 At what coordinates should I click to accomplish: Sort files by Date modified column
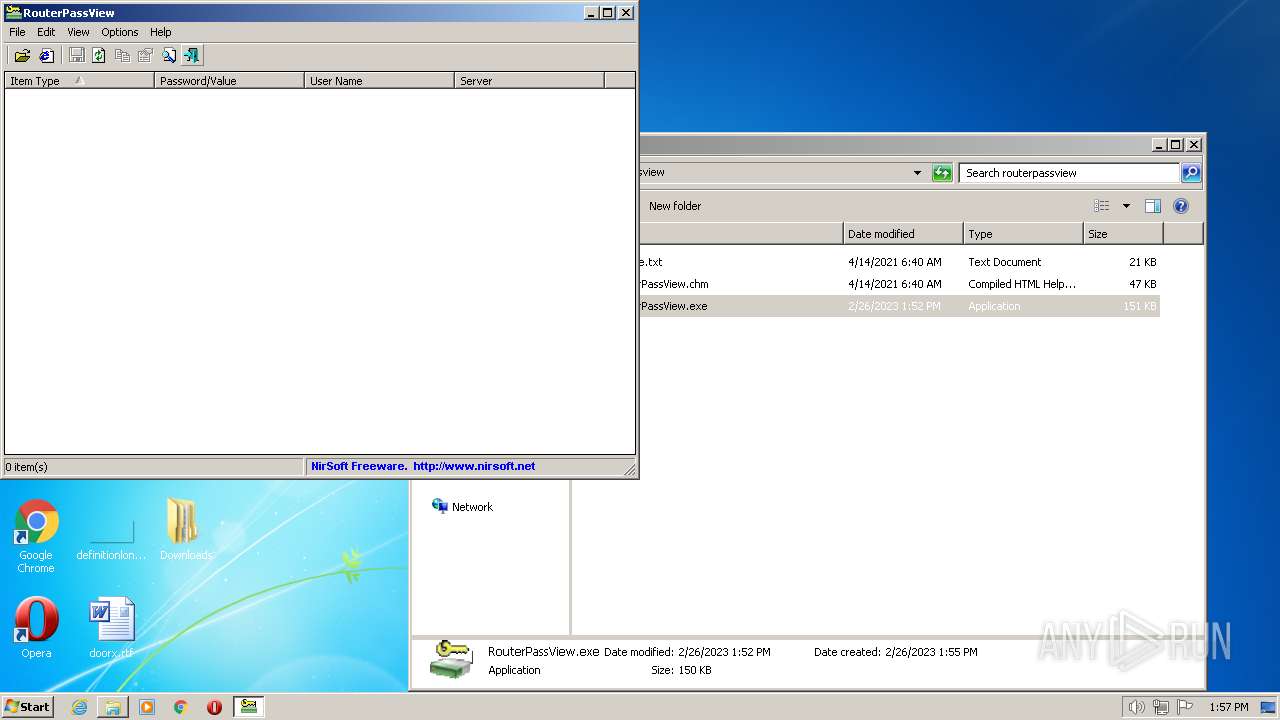(903, 234)
